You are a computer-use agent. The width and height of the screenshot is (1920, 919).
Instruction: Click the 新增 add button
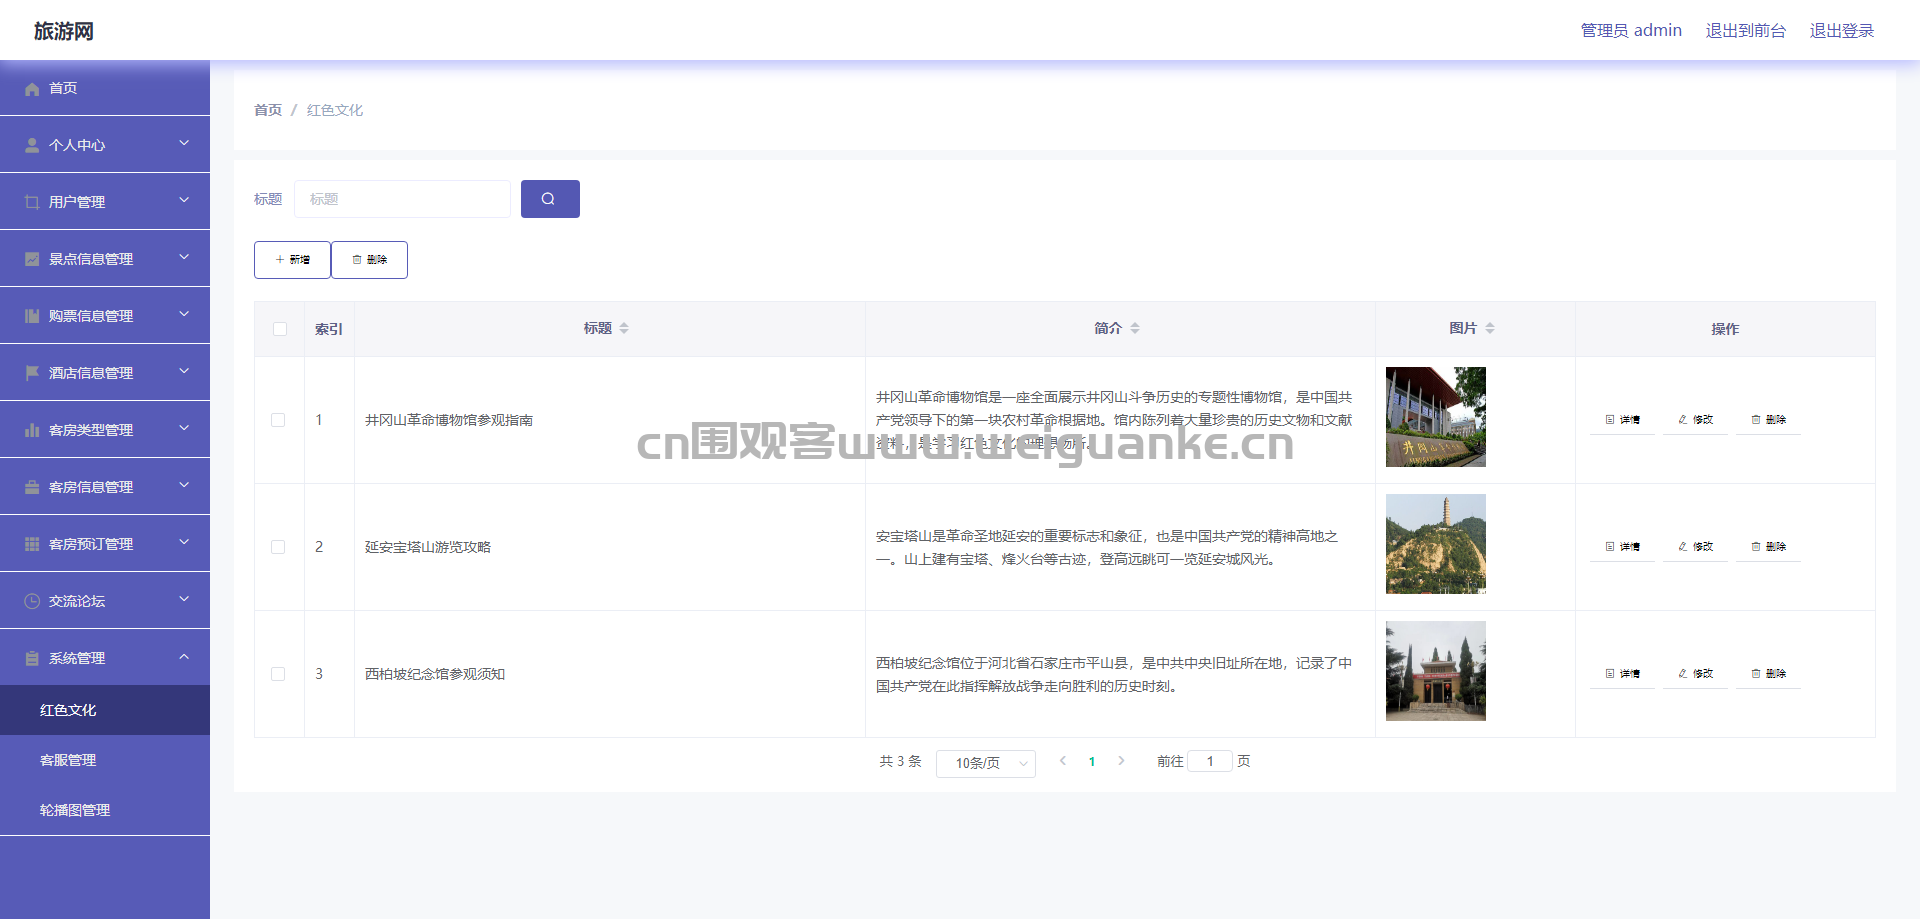[292, 260]
